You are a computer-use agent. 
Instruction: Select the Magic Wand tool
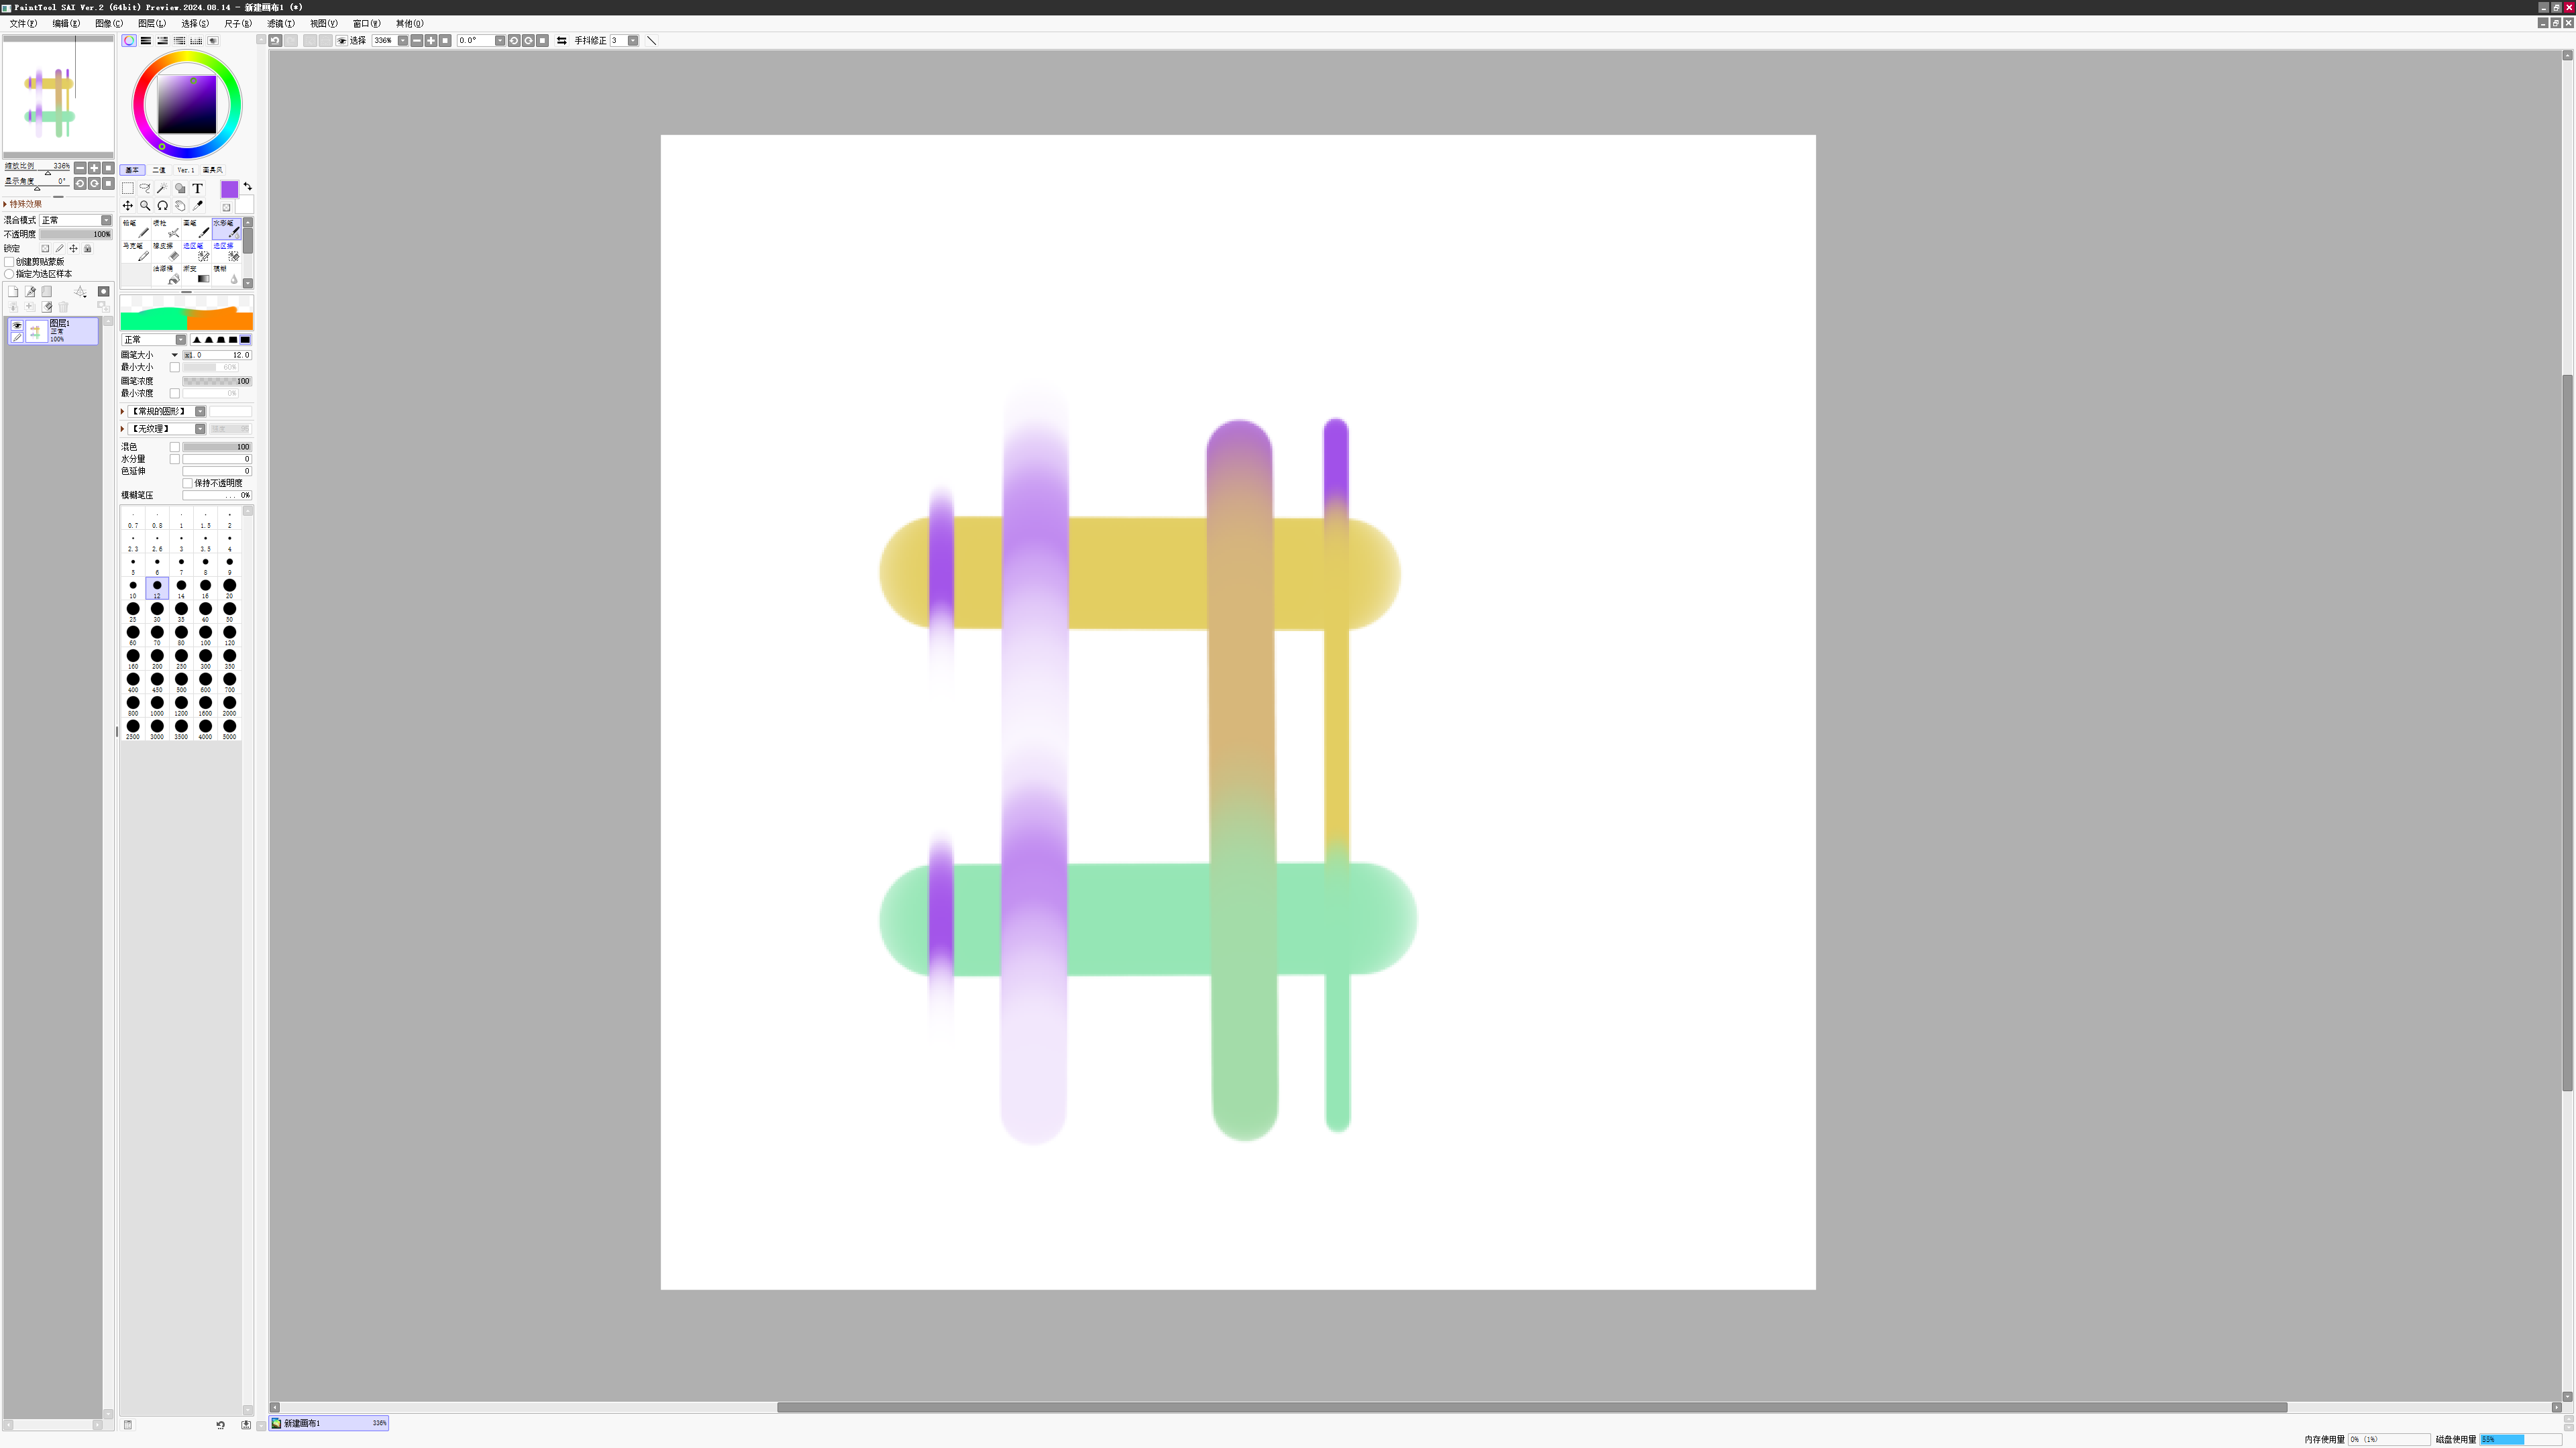[x=162, y=188]
